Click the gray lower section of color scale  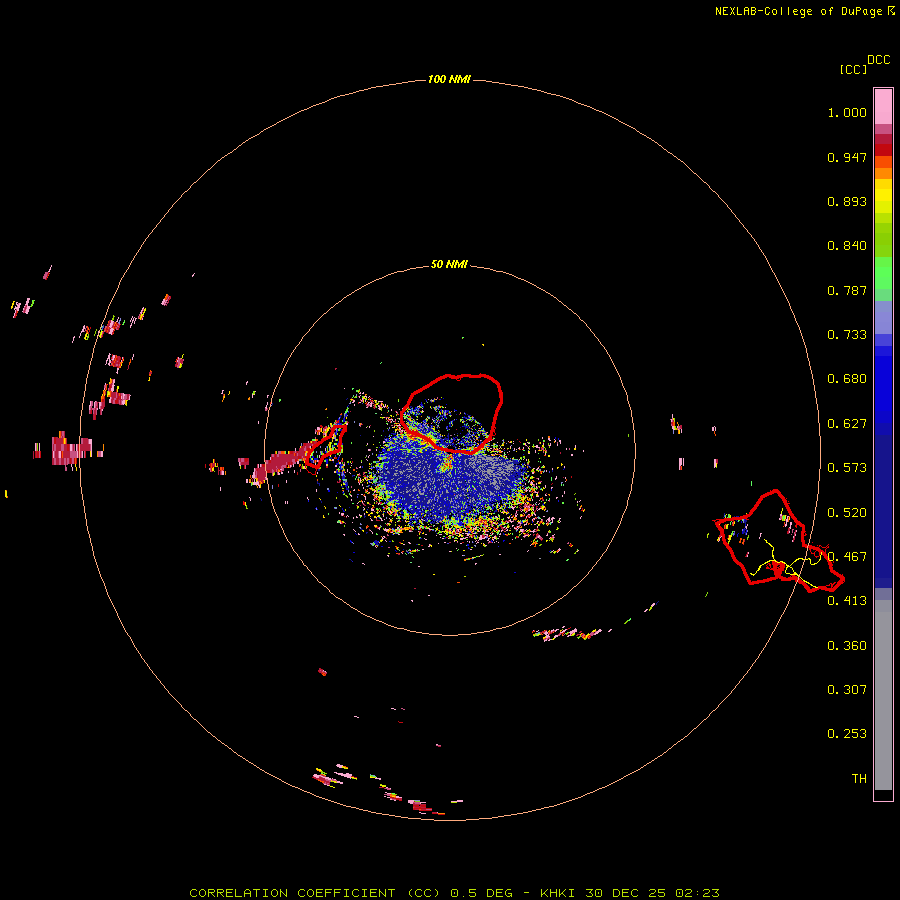tap(883, 695)
